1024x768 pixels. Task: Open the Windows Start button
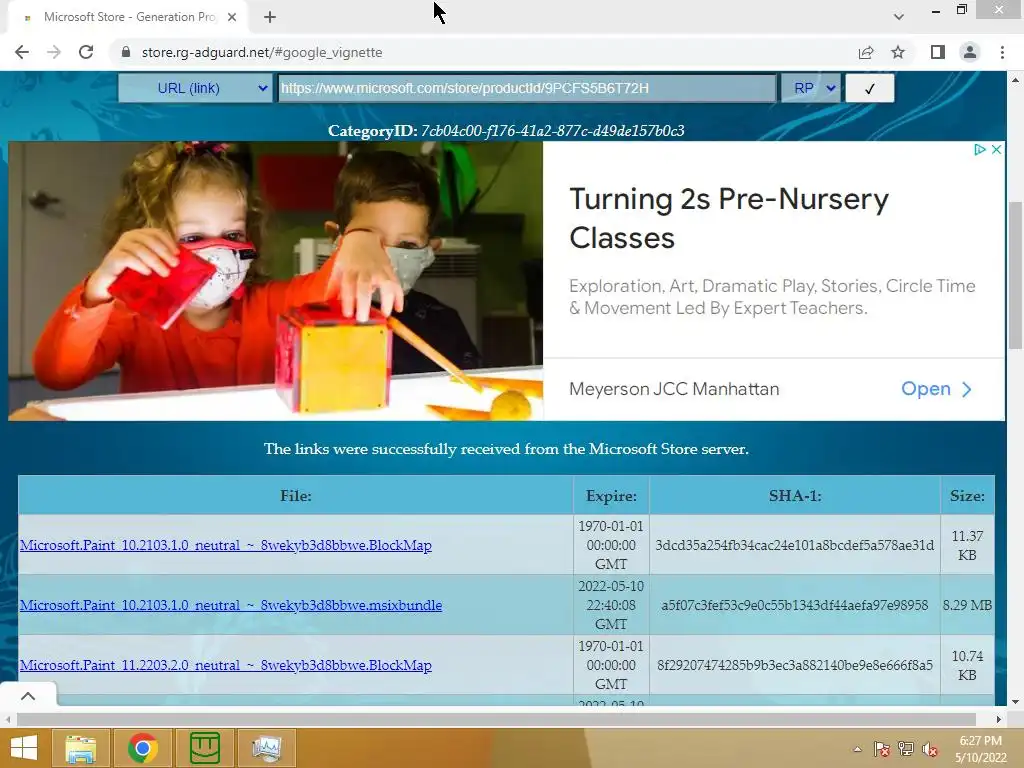click(24, 748)
